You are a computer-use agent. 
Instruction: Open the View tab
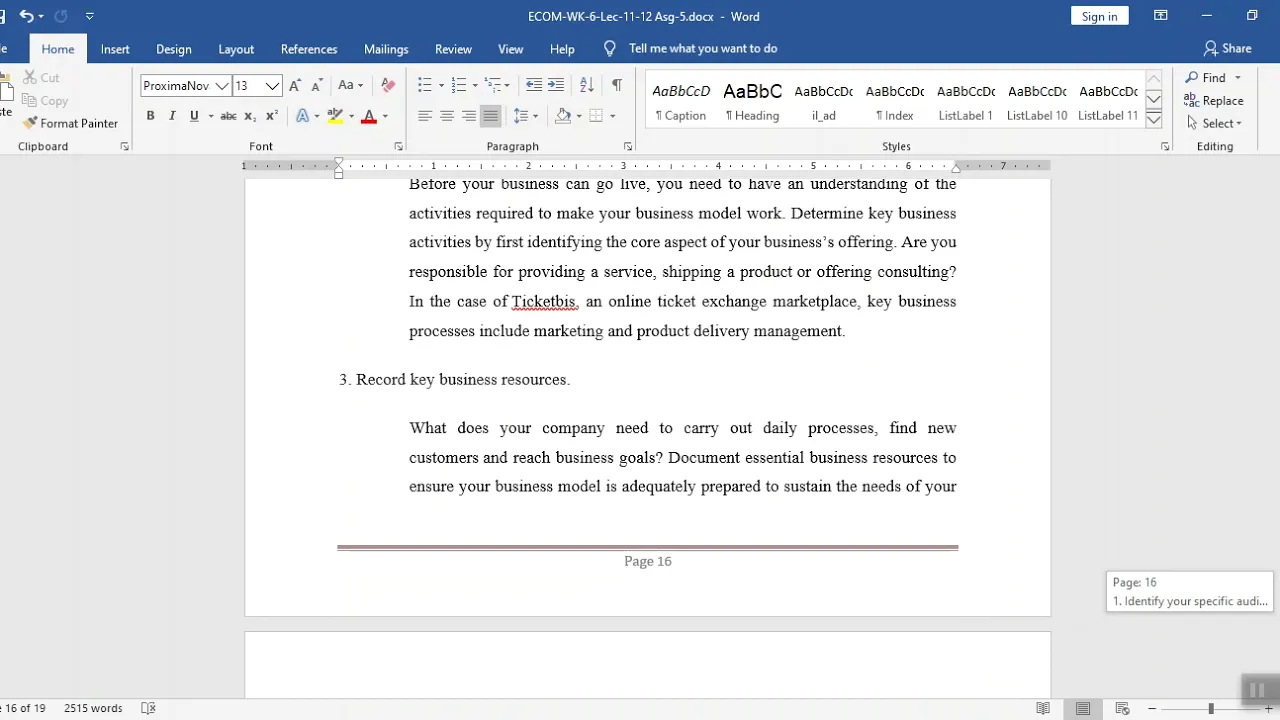pyautogui.click(x=511, y=49)
